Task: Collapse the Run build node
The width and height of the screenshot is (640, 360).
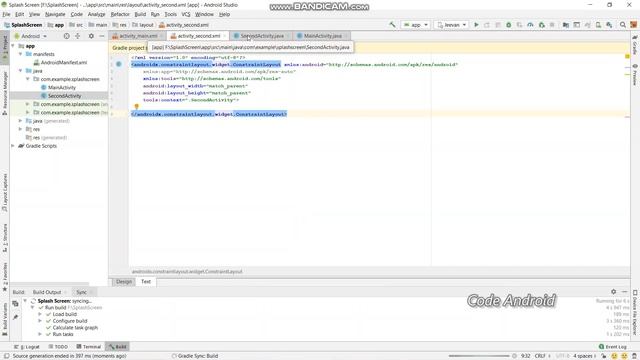Action: 33,307
